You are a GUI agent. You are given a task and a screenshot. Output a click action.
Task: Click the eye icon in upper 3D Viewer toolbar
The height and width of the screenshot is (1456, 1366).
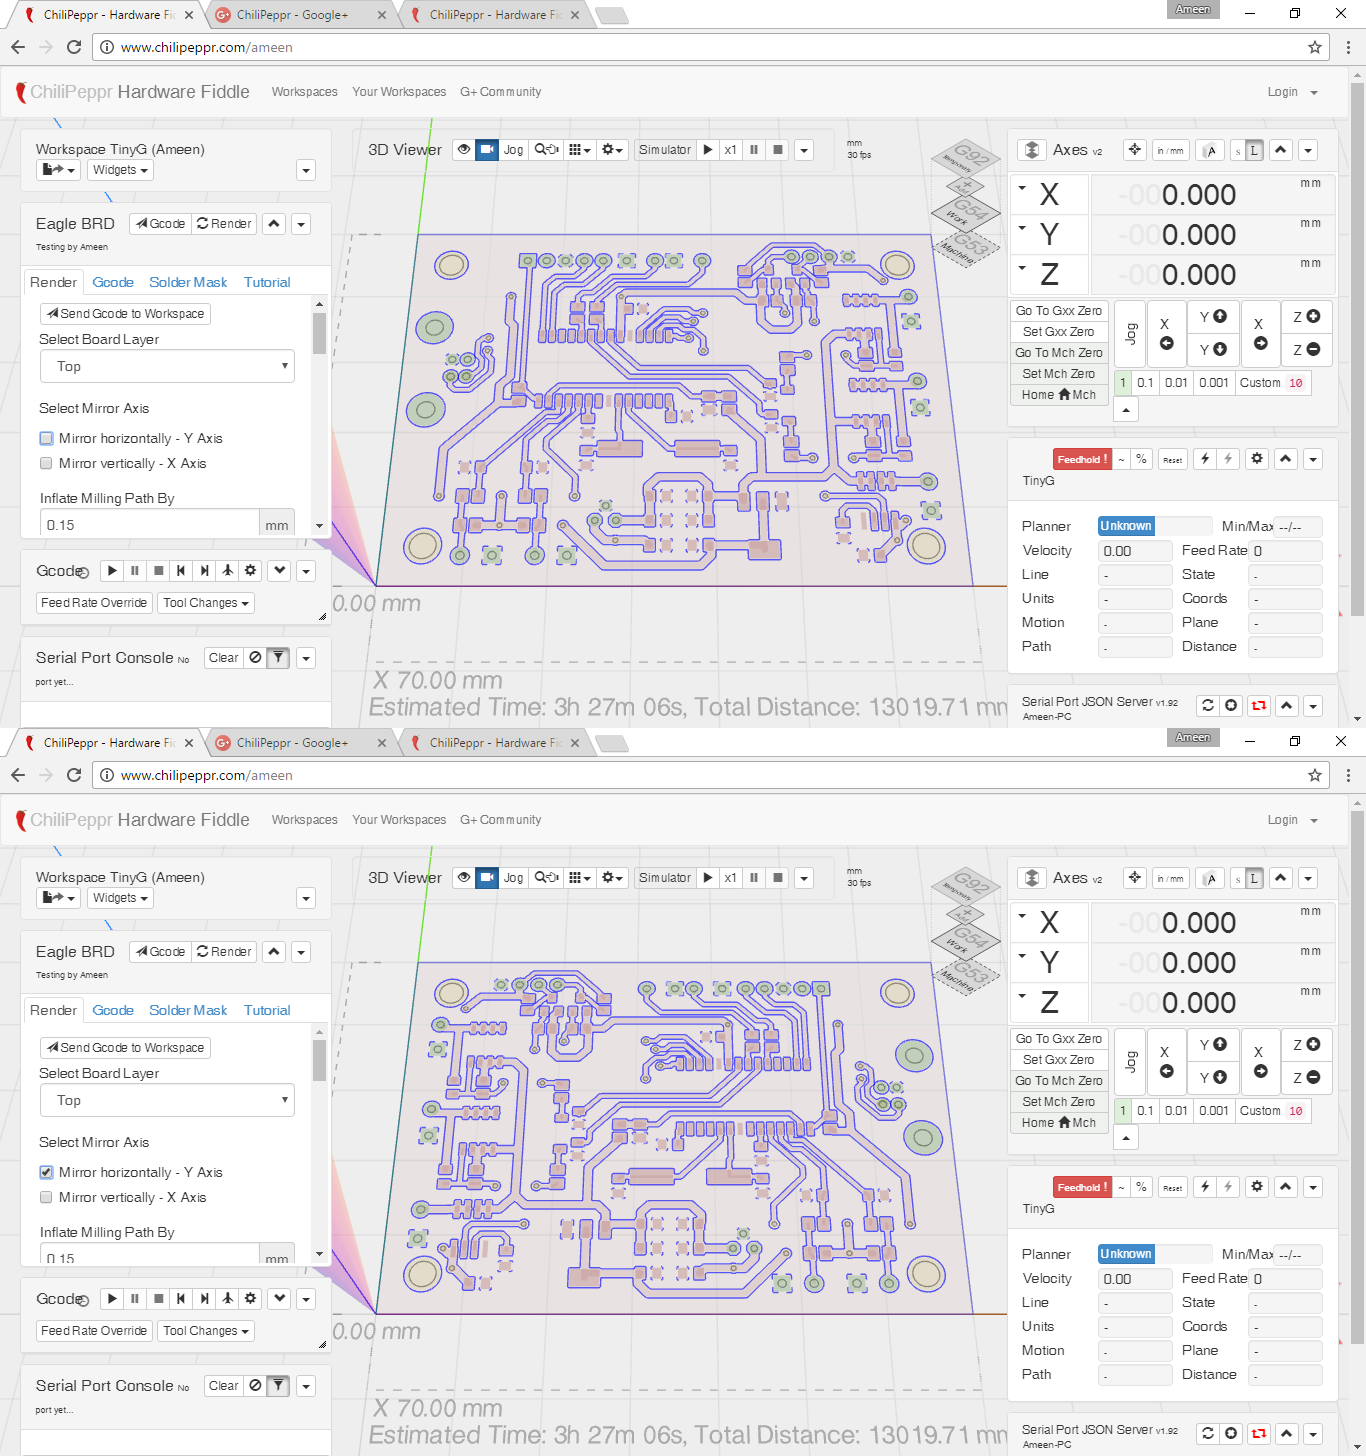pos(464,150)
